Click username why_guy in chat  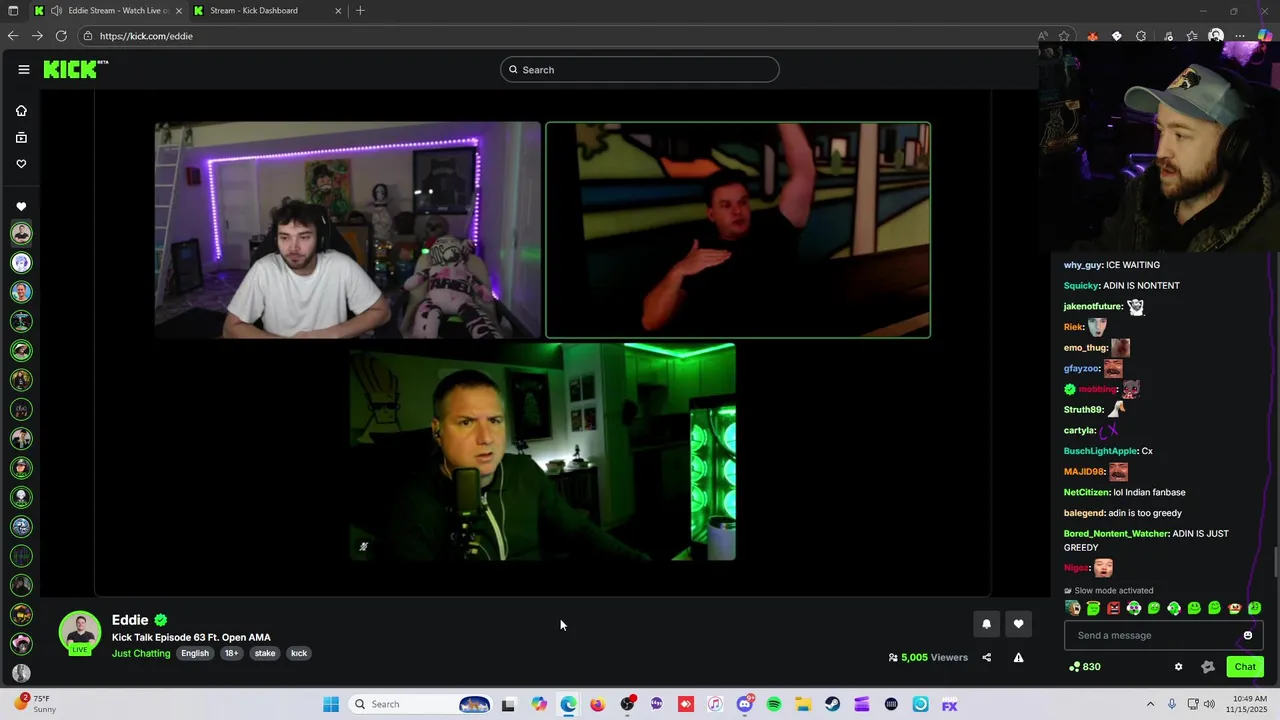pyautogui.click(x=1082, y=265)
